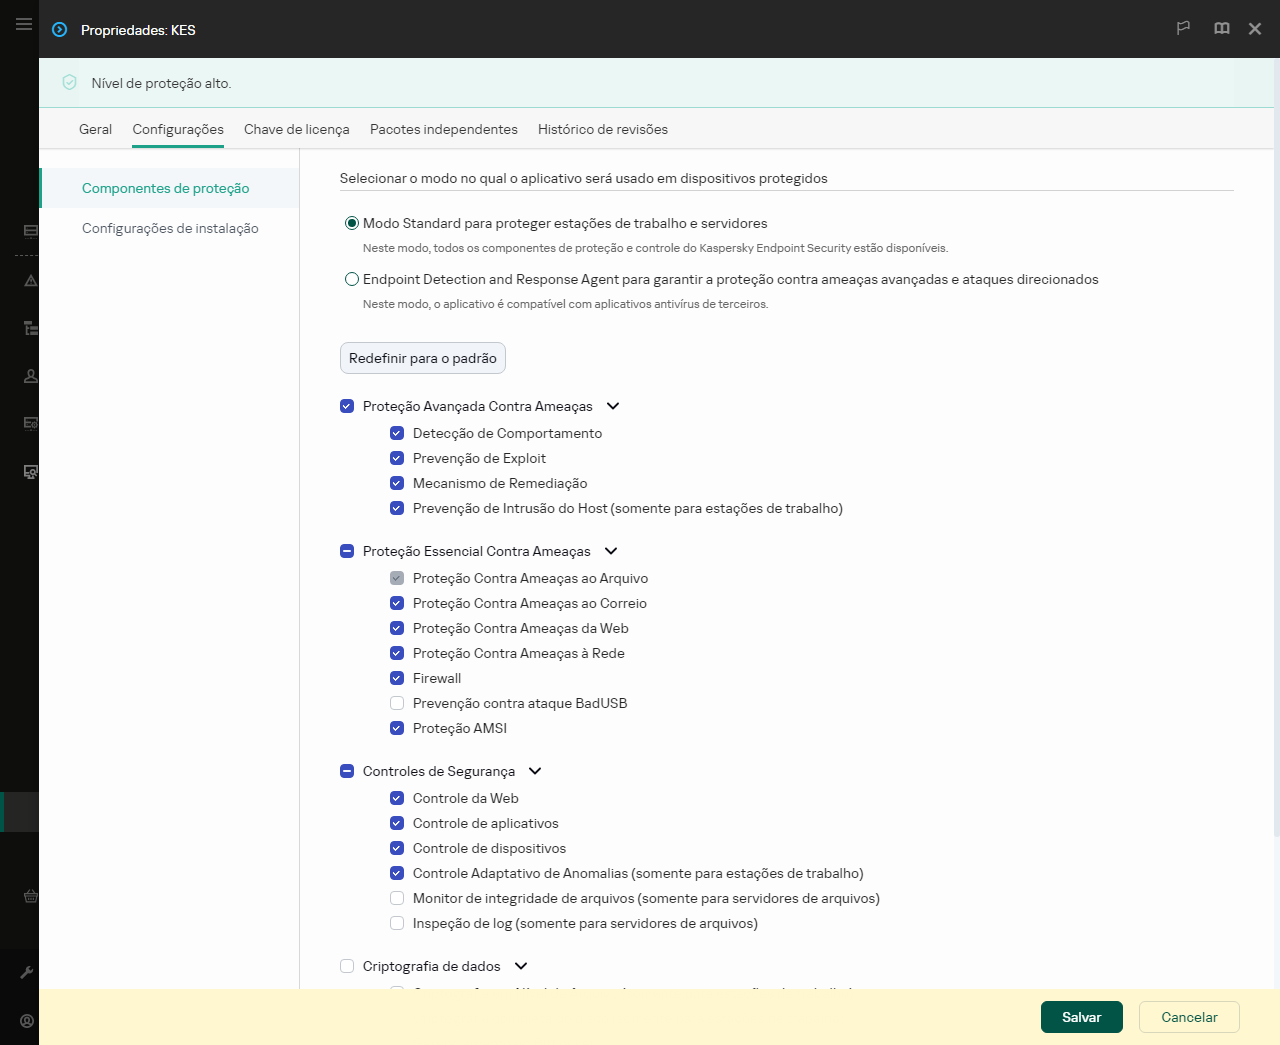Select Endpoint Detection and Response Agent mode
Viewport: 1280px width, 1045px height.
coord(351,279)
